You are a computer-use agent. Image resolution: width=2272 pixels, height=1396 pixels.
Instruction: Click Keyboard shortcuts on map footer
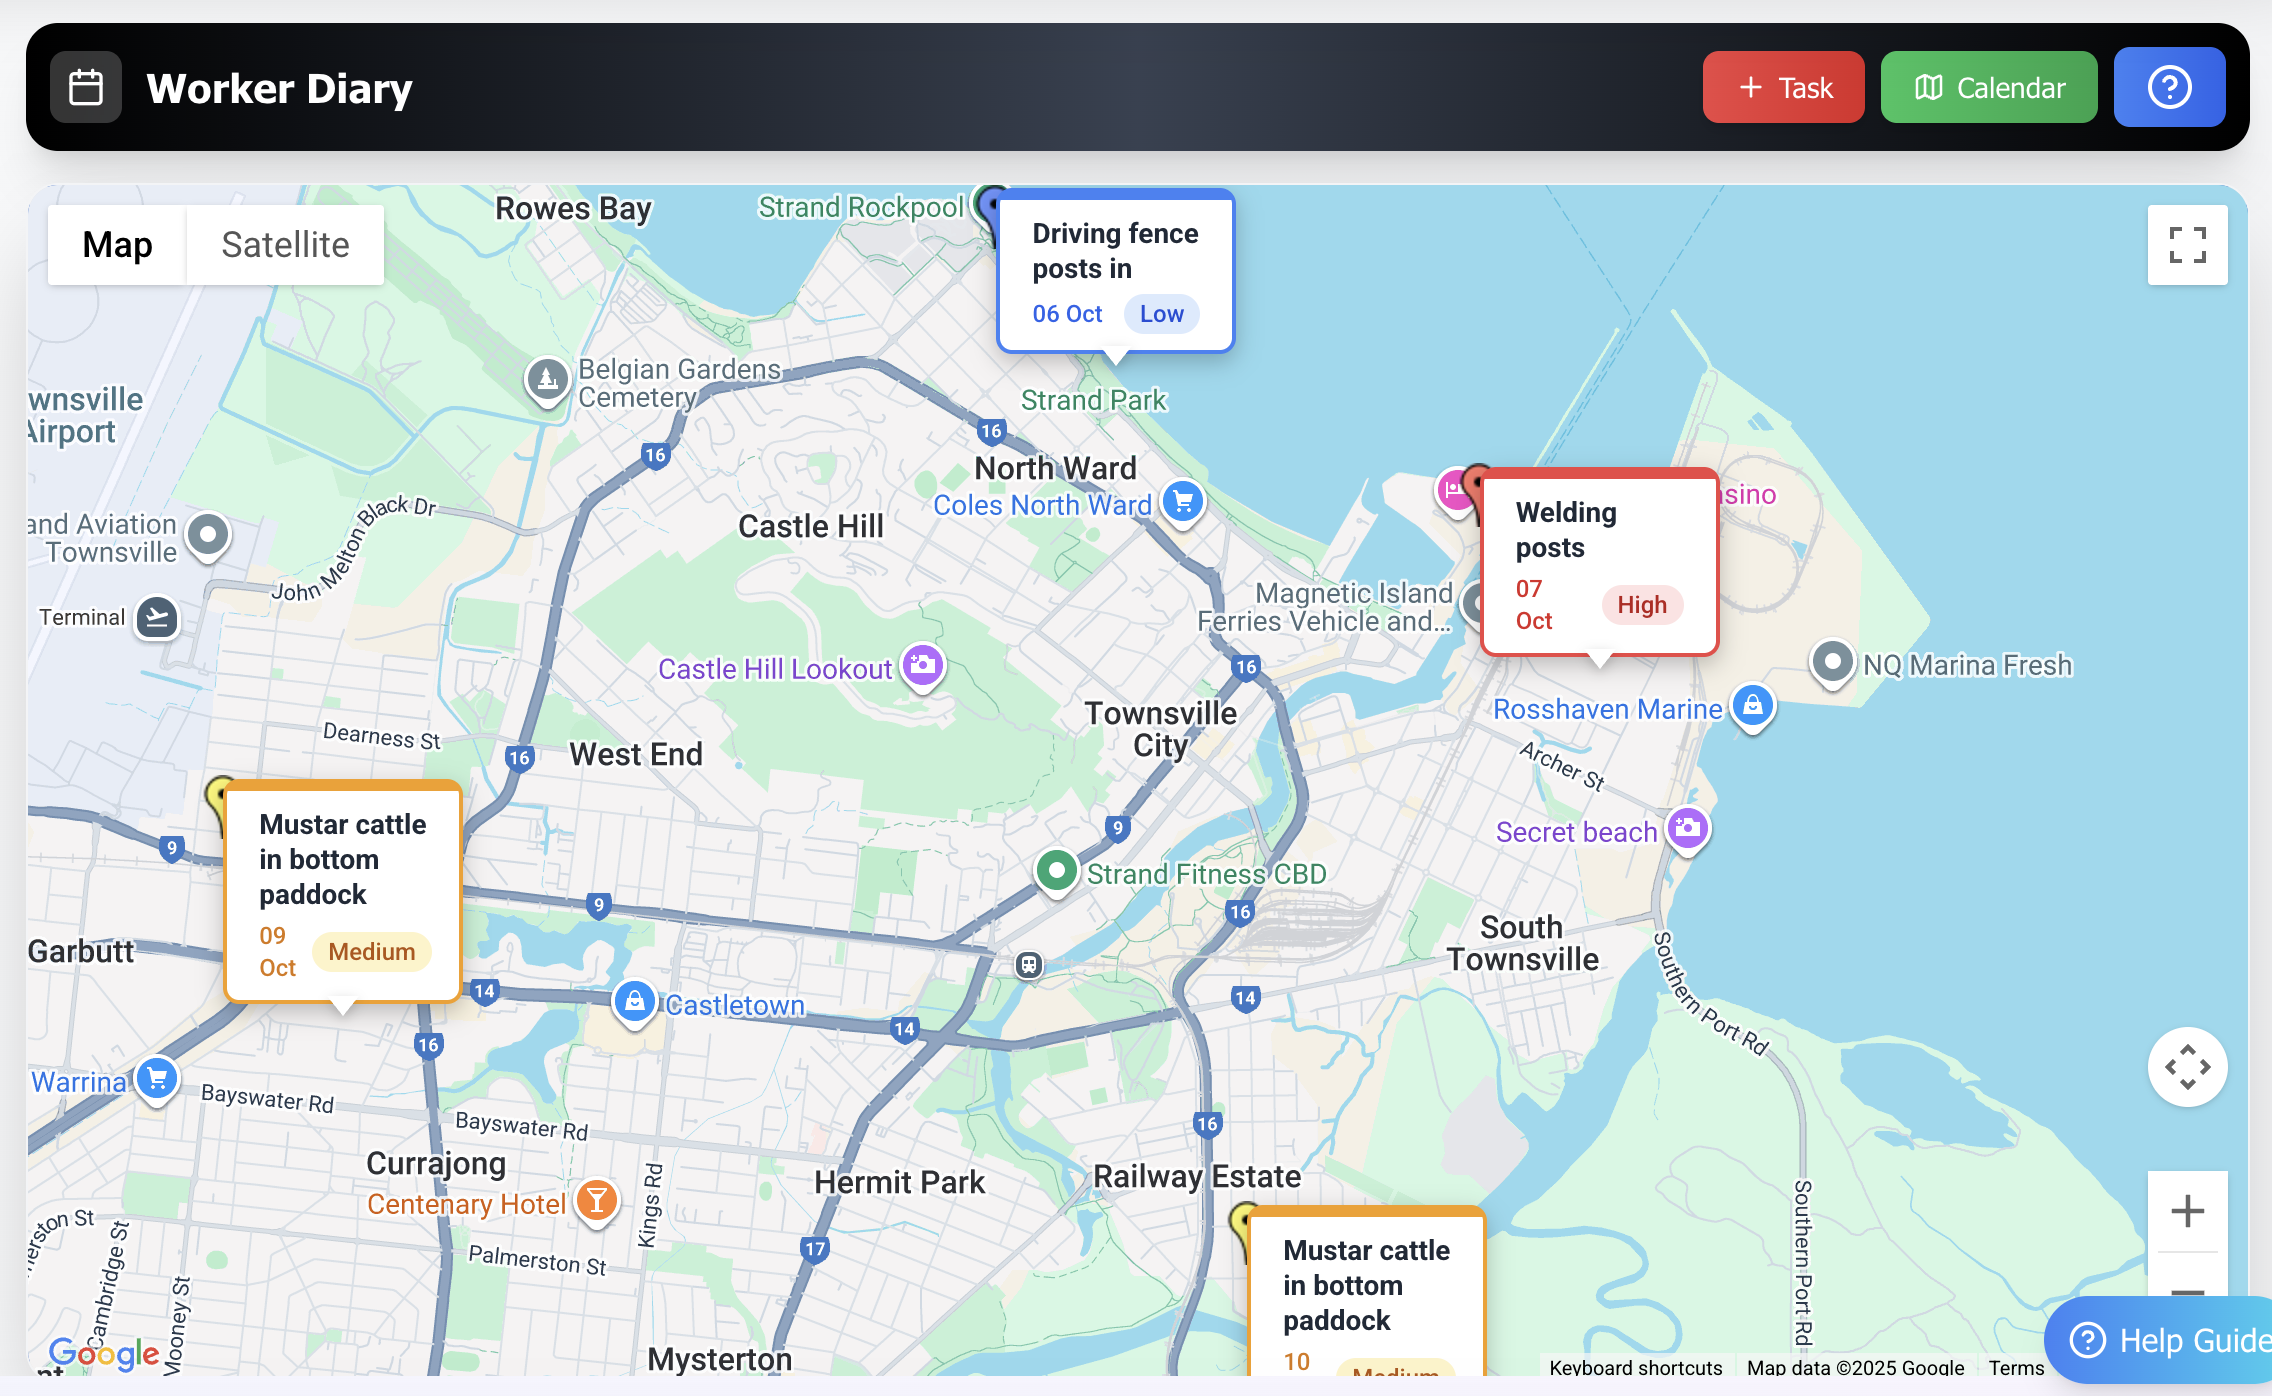(1635, 1367)
